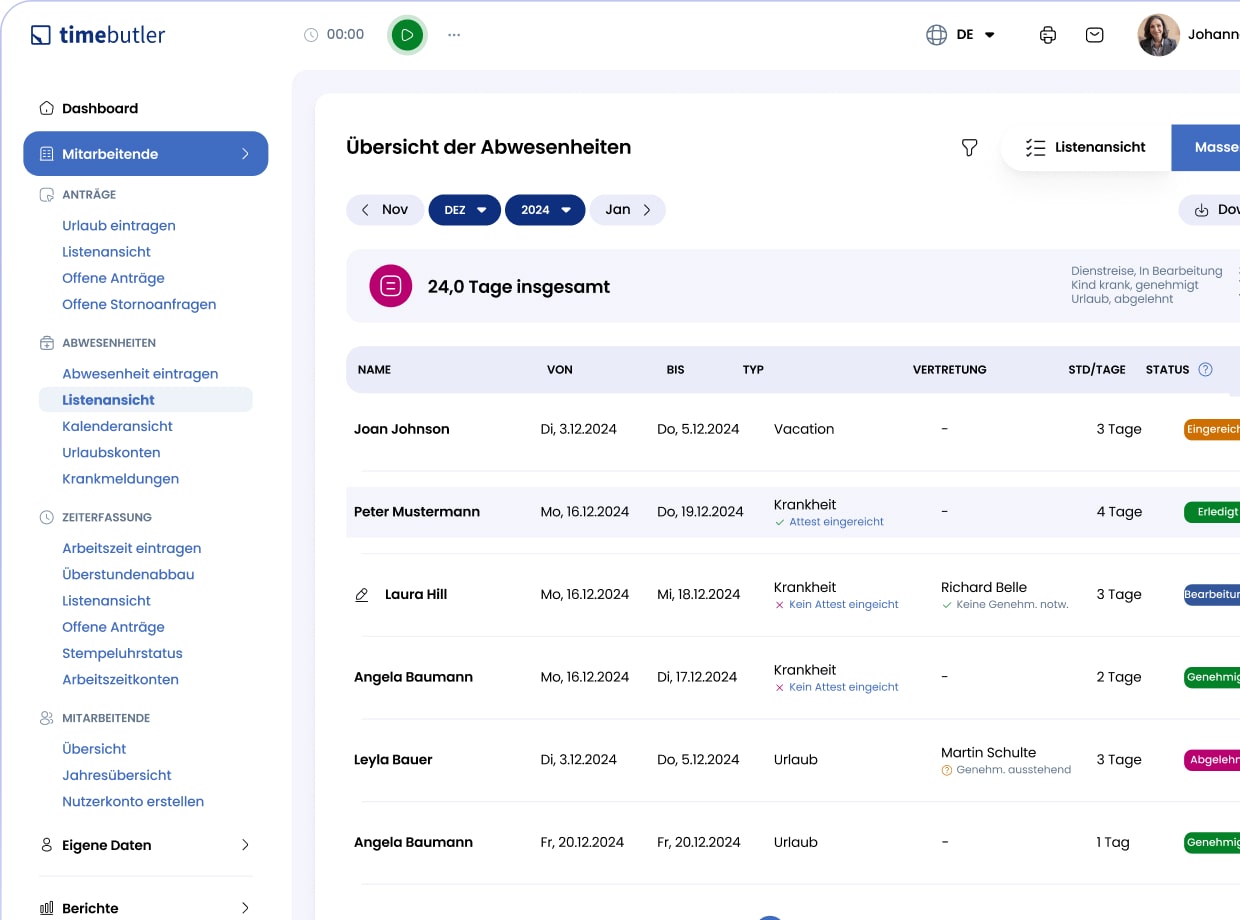Click the status help question mark icon
This screenshot has height=920, width=1240.
point(1205,370)
